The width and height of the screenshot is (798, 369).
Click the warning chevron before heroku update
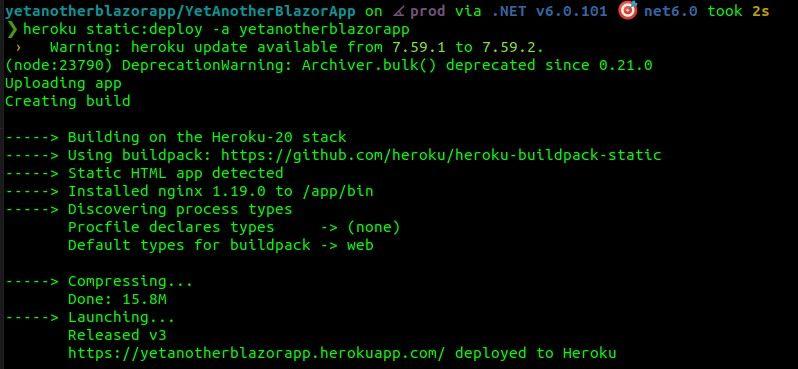(18, 48)
